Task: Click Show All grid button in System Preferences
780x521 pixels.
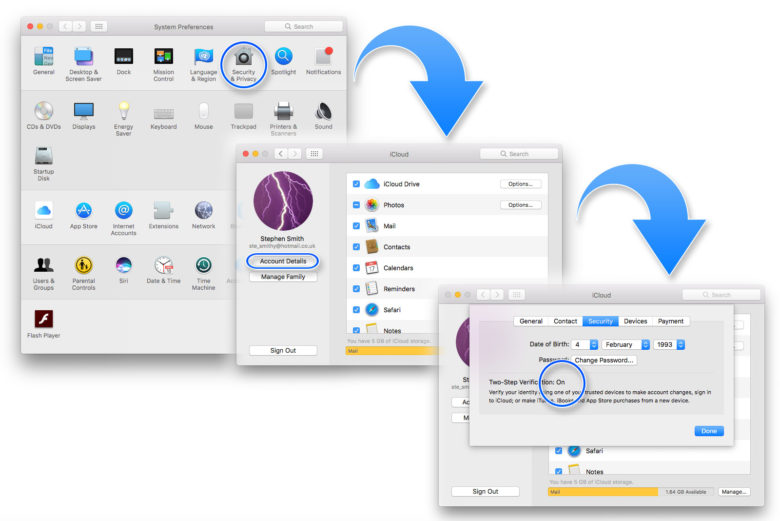Action: coord(98,26)
